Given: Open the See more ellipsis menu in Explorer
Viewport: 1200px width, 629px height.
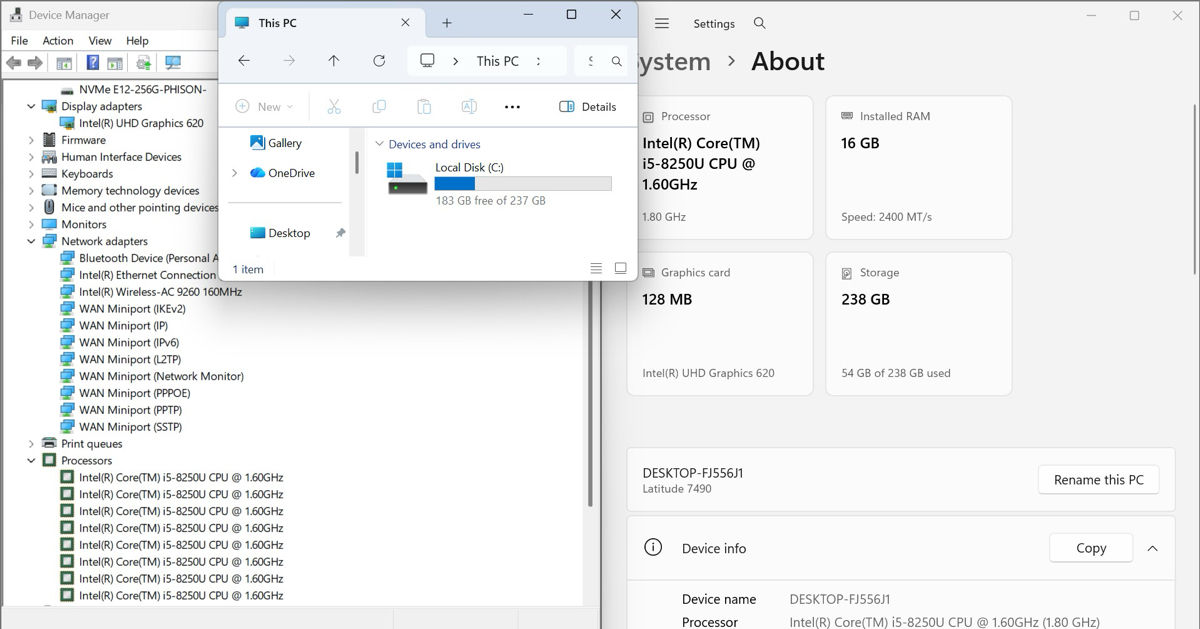Looking at the screenshot, I should 512,107.
